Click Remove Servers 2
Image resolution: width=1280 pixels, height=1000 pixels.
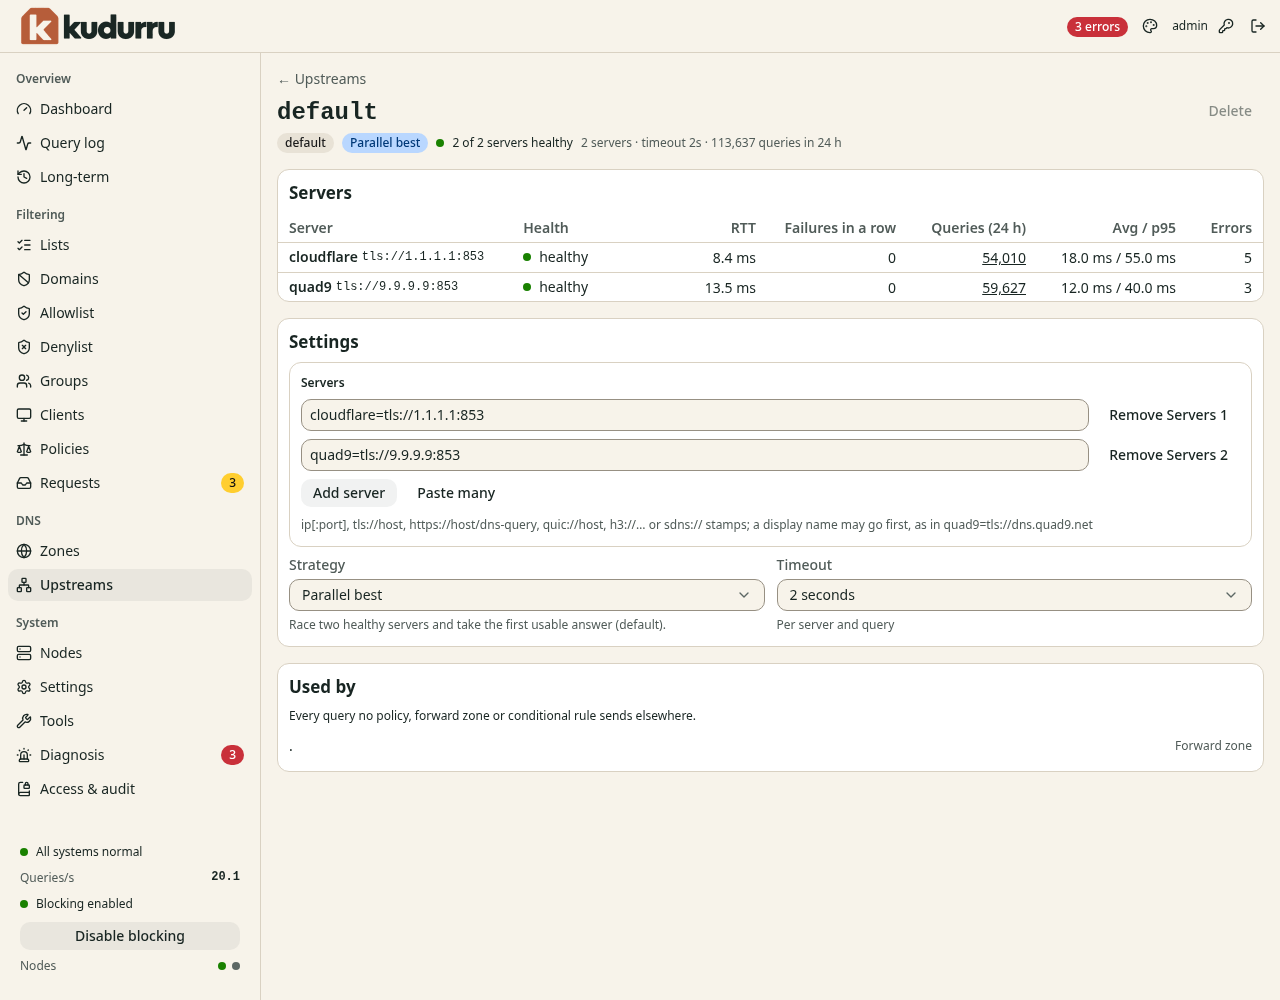tap(1168, 455)
